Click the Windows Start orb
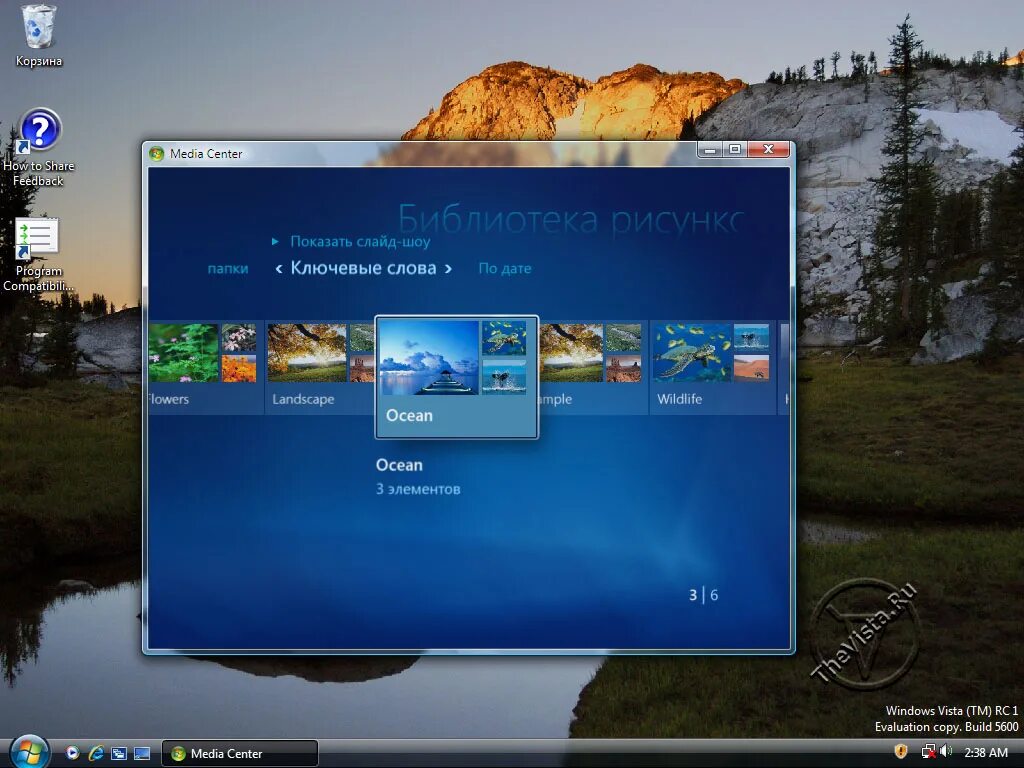This screenshot has width=1024, height=768. (28, 752)
